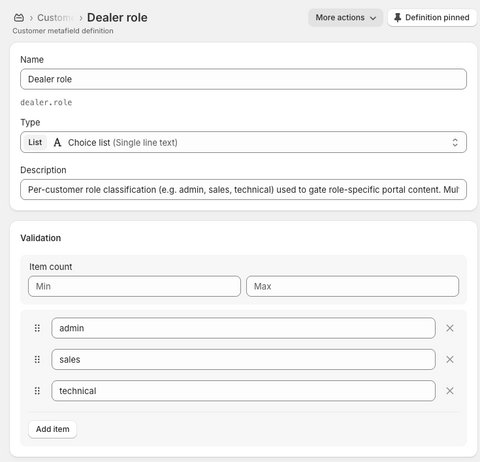Viewport: 480px width, 462px height.
Task: Grab the drag handle beside technical
Action: point(37,391)
